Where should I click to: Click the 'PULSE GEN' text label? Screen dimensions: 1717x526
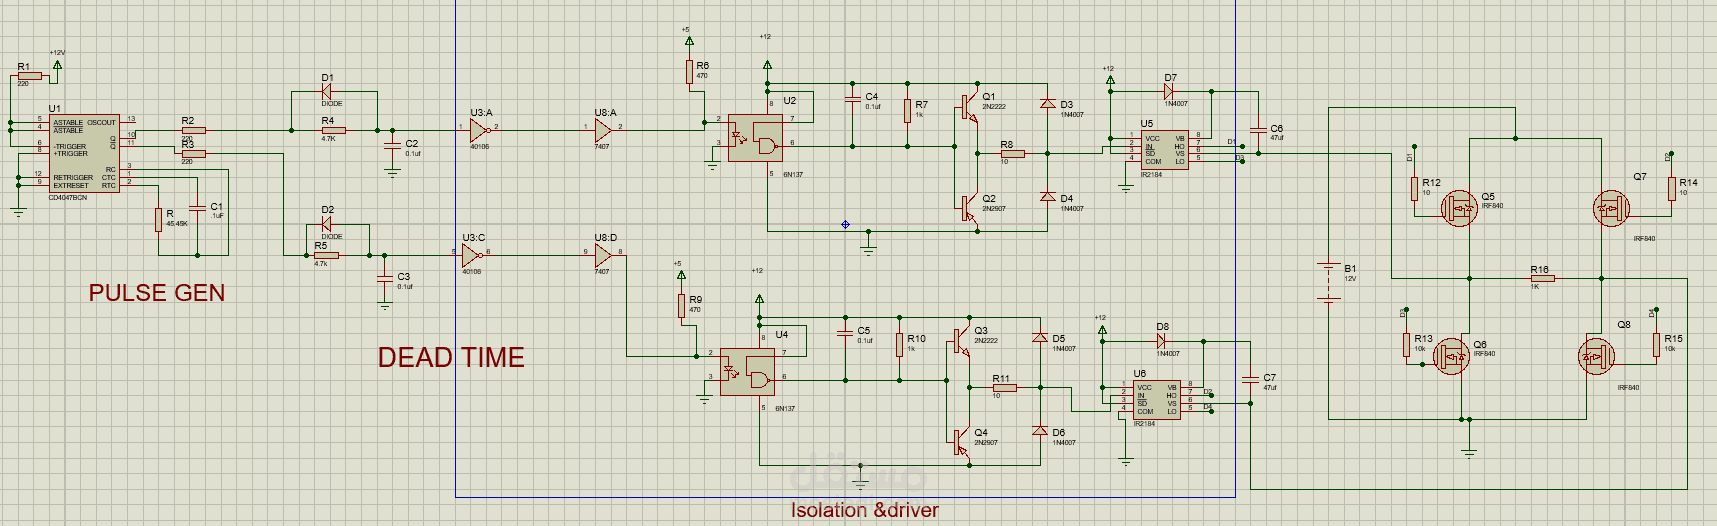157,293
